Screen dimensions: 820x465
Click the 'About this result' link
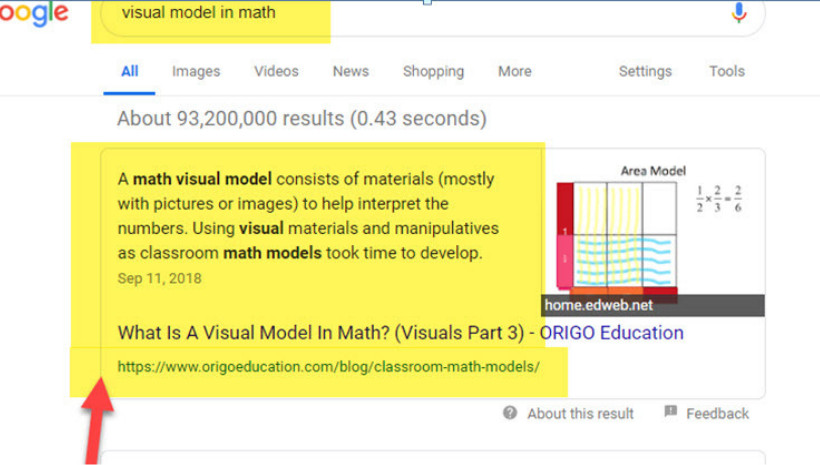tap(580, 414)
